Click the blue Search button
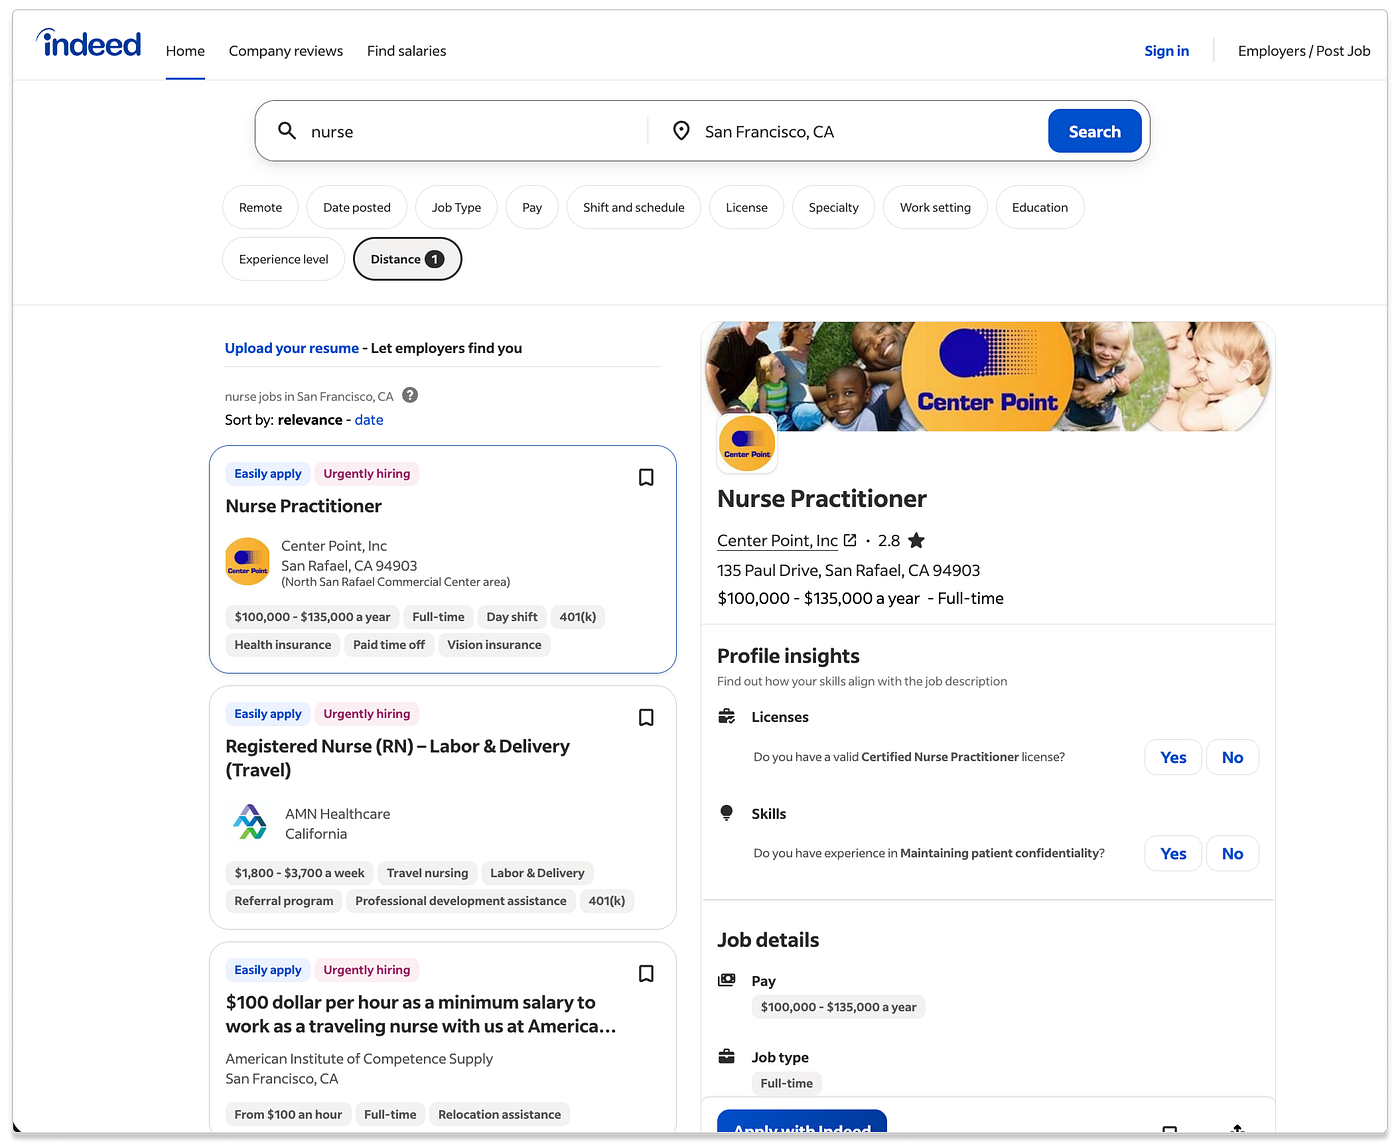Screen dimensions: 1400x1144 [1095, 131]
